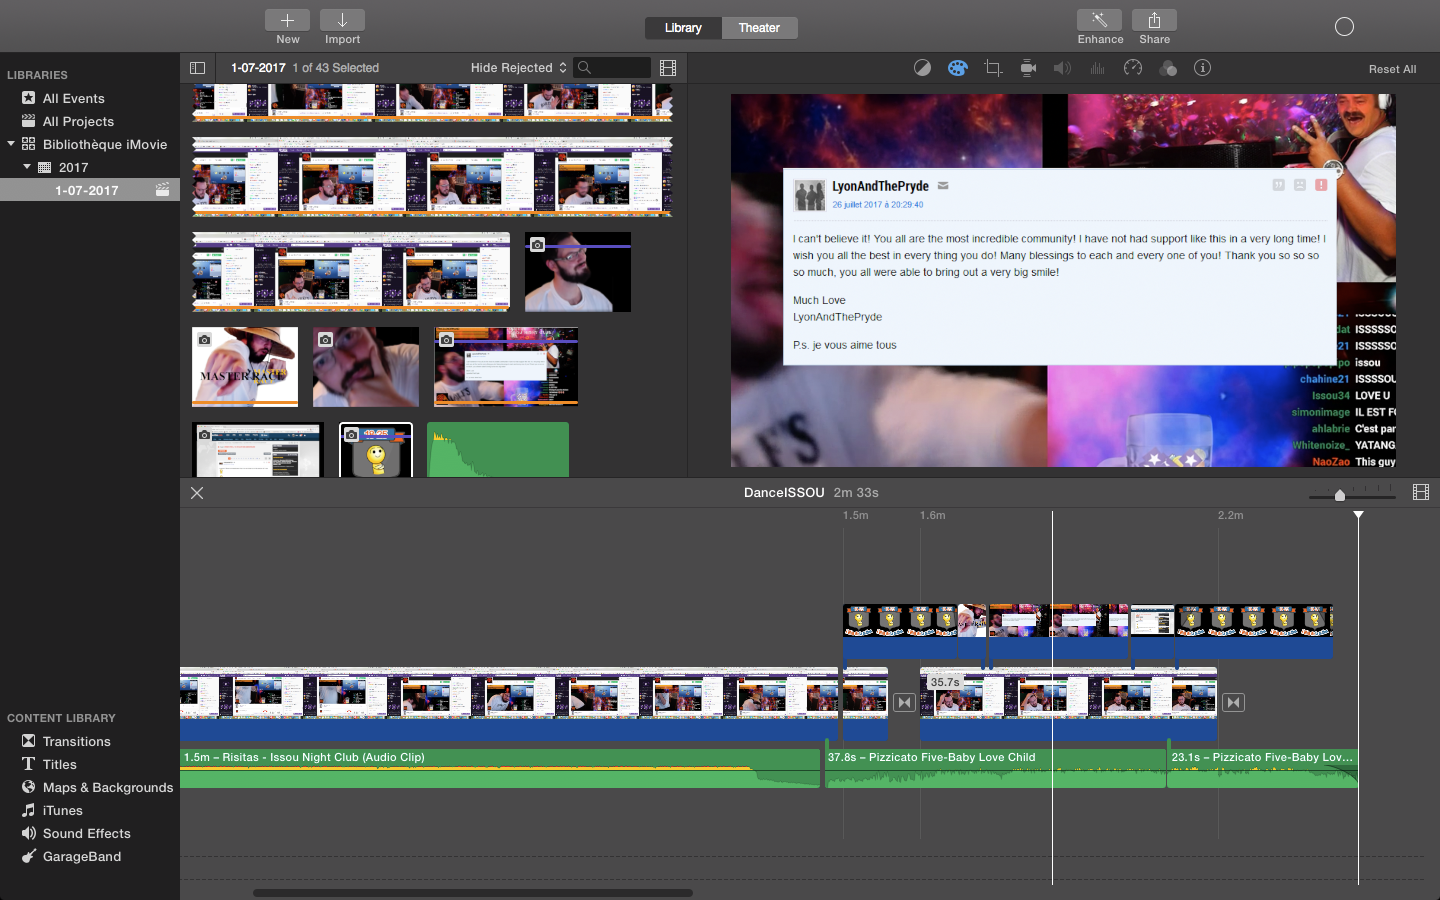Open the Clip Filter and Audio Effects tool
The height and width of the screenshot is (900, 1440).
[1167, 68]
